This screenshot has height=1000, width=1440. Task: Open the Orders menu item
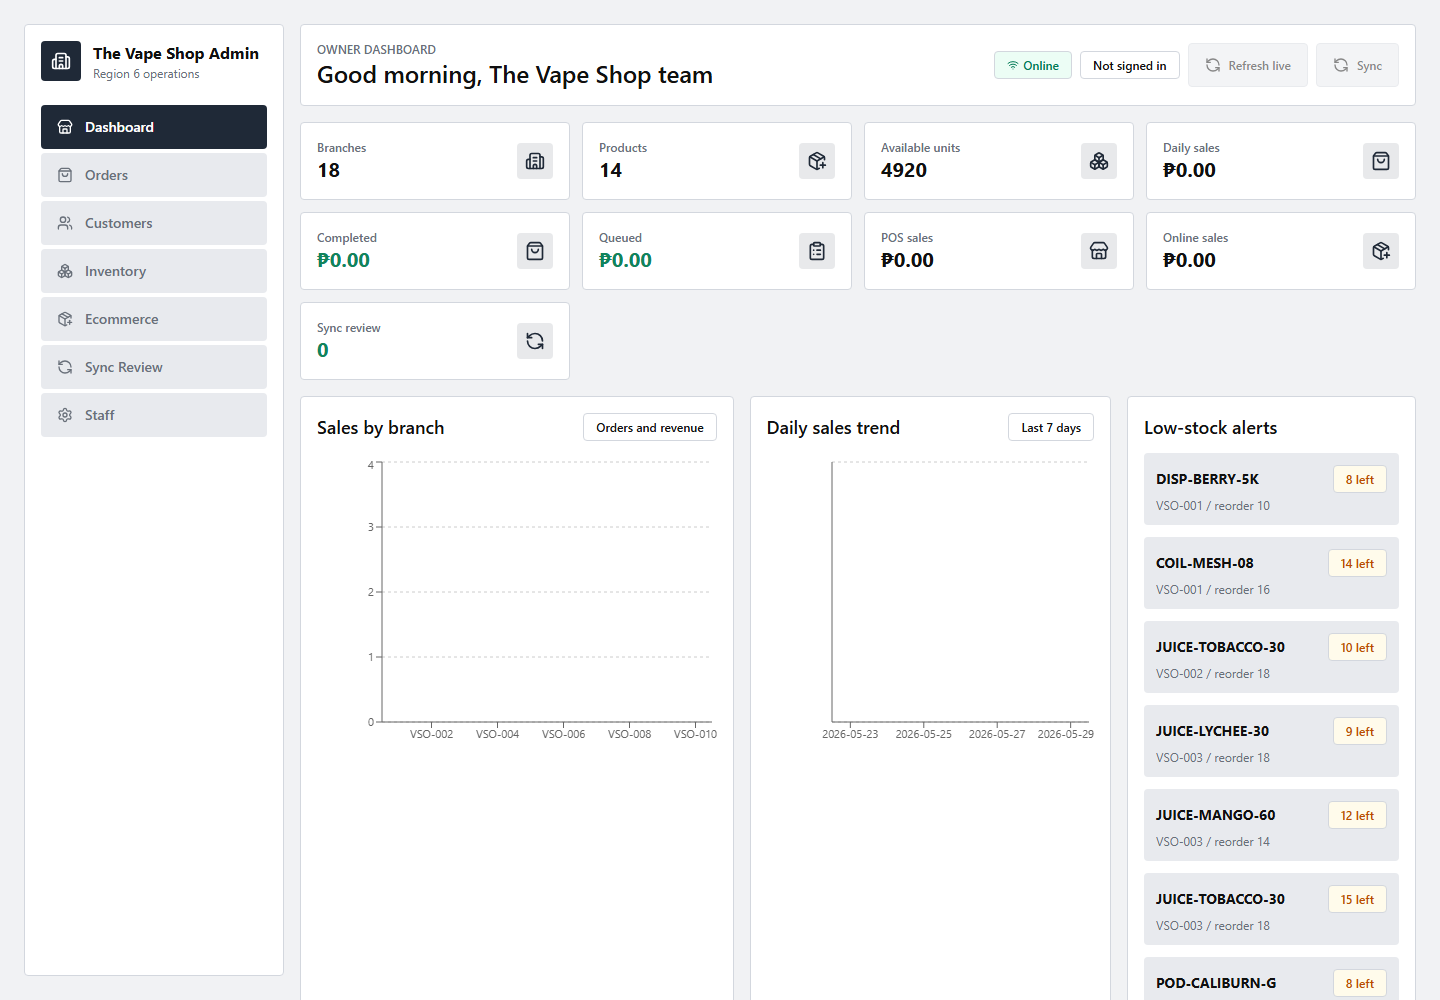pyautogui.click(x=154, y=175)
